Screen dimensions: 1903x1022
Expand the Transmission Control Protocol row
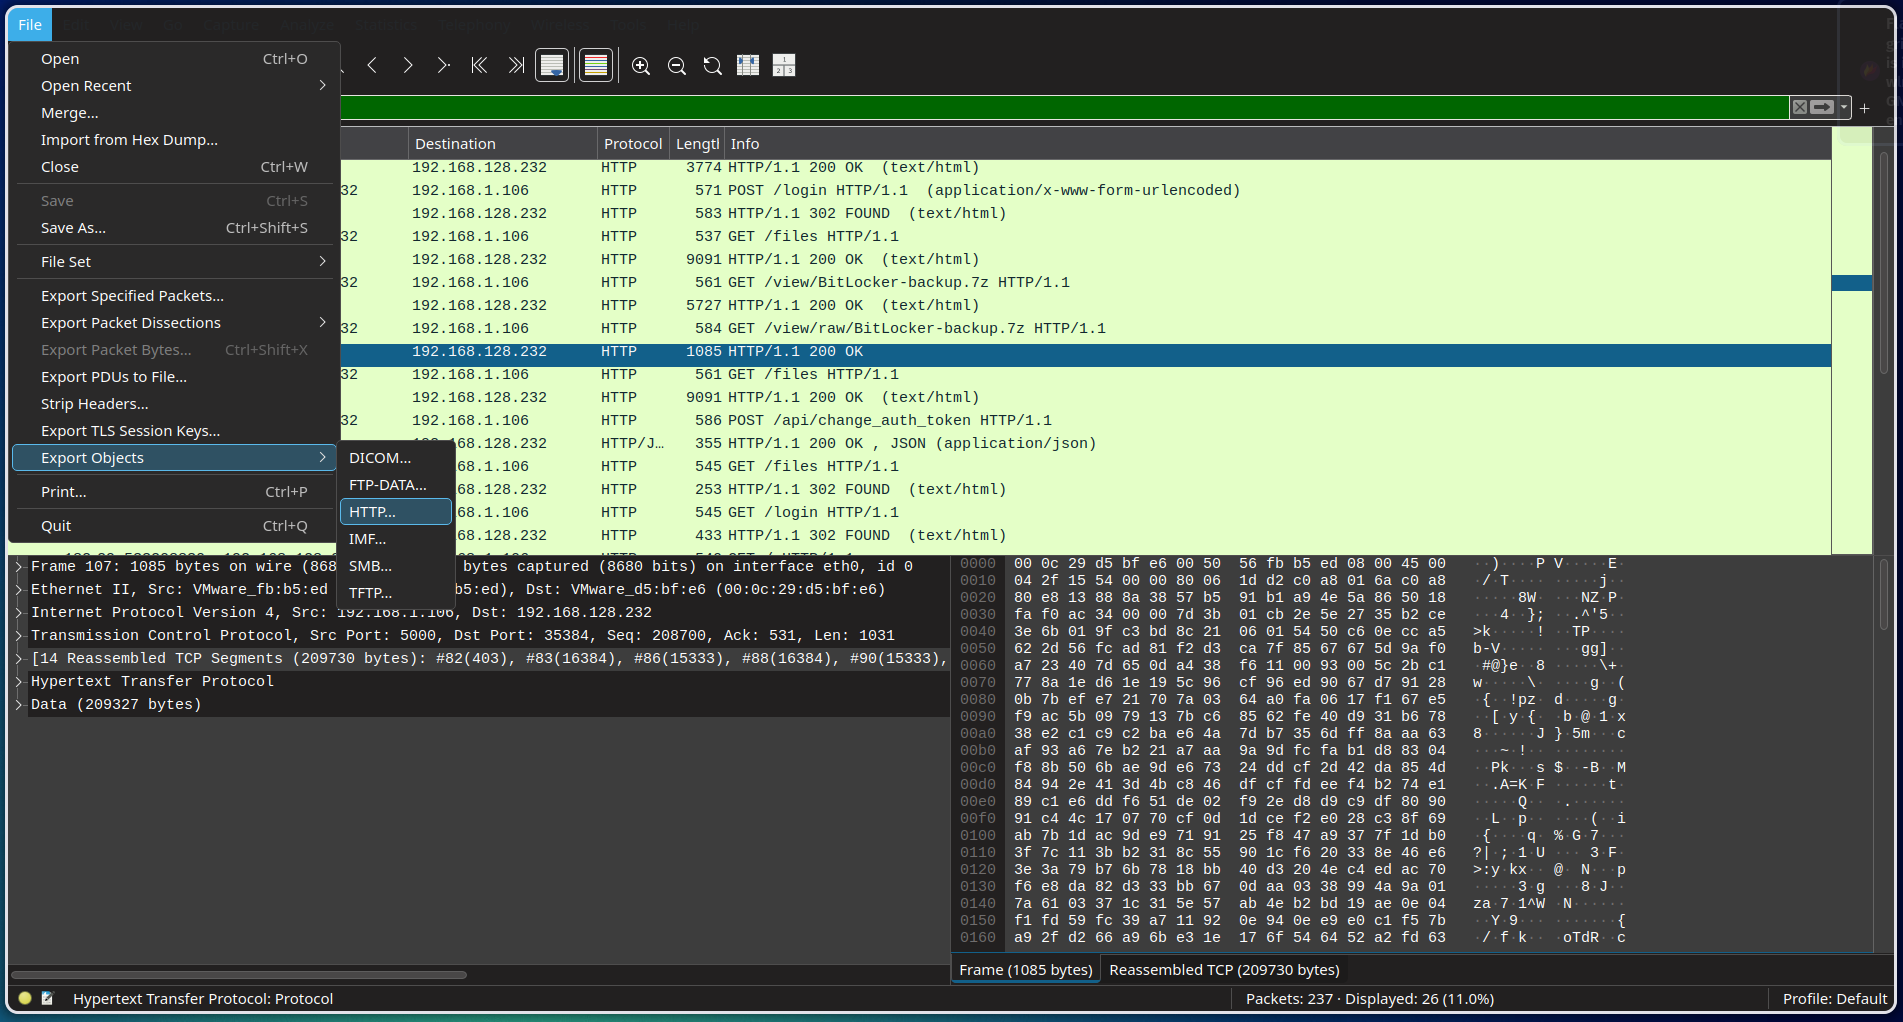pyautogui.click(x=19, y=635)
